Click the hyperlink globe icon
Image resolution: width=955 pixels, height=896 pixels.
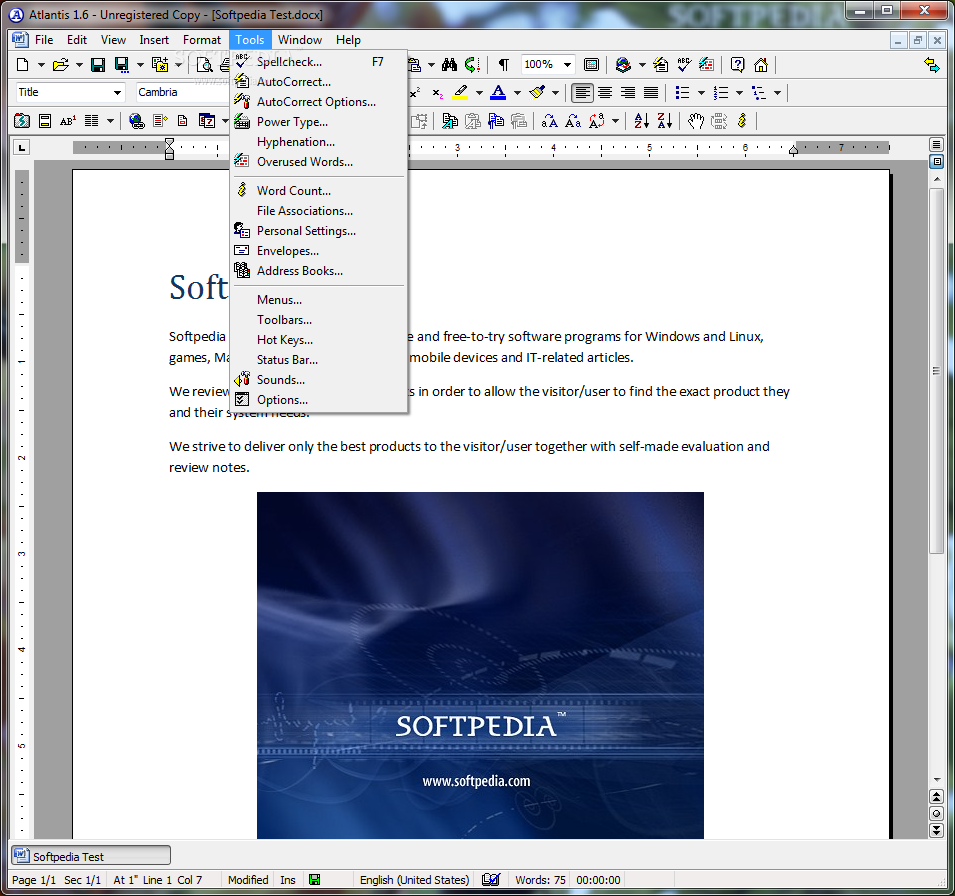pyautogui.click(x=136, y=121)
